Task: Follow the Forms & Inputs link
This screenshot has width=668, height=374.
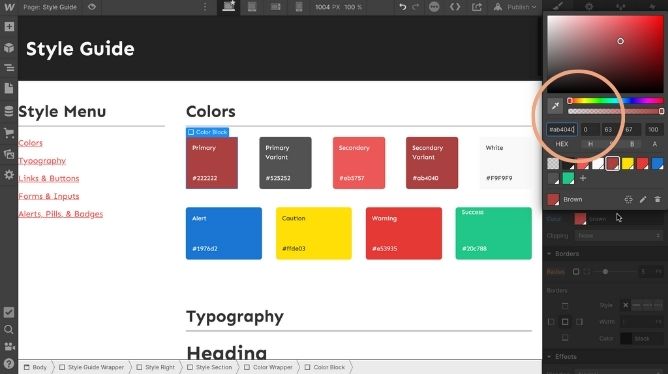Action: tap(49, 196)
